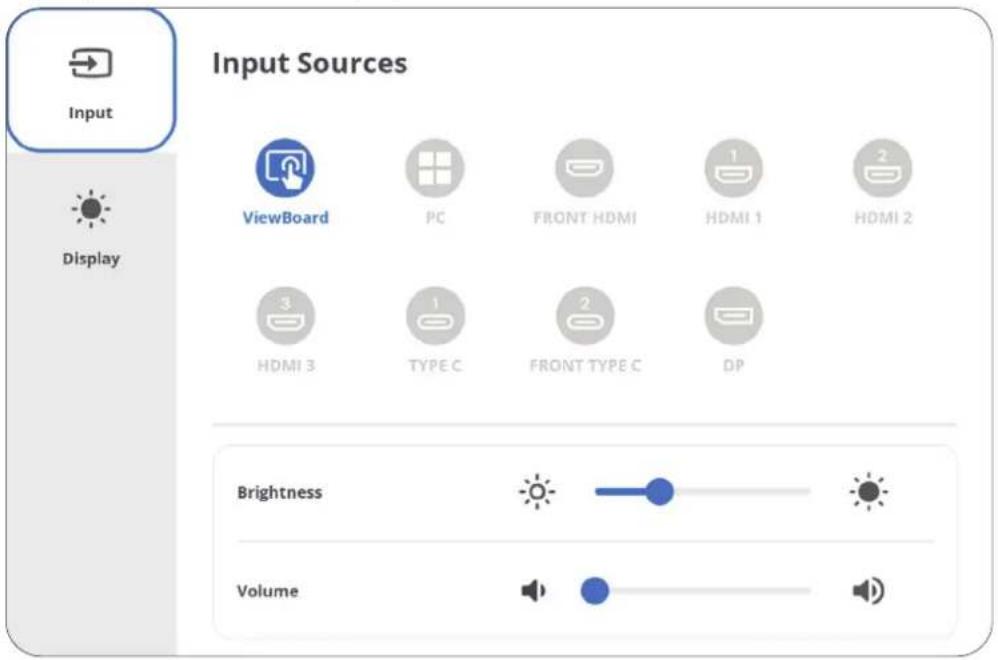Select HDMI 1 input source
Screen dimensions: 998x660
point(733,168)
